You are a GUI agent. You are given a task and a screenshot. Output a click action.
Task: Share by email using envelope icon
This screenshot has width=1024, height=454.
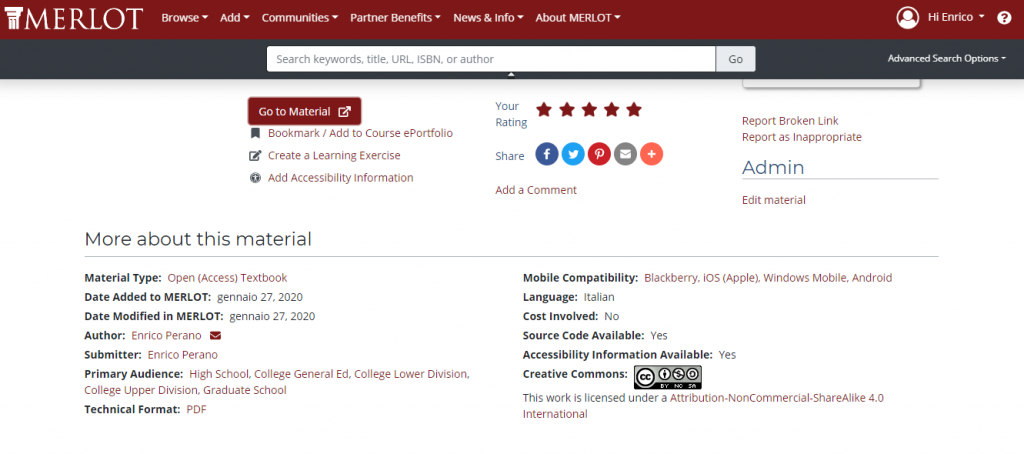[625, 154]
